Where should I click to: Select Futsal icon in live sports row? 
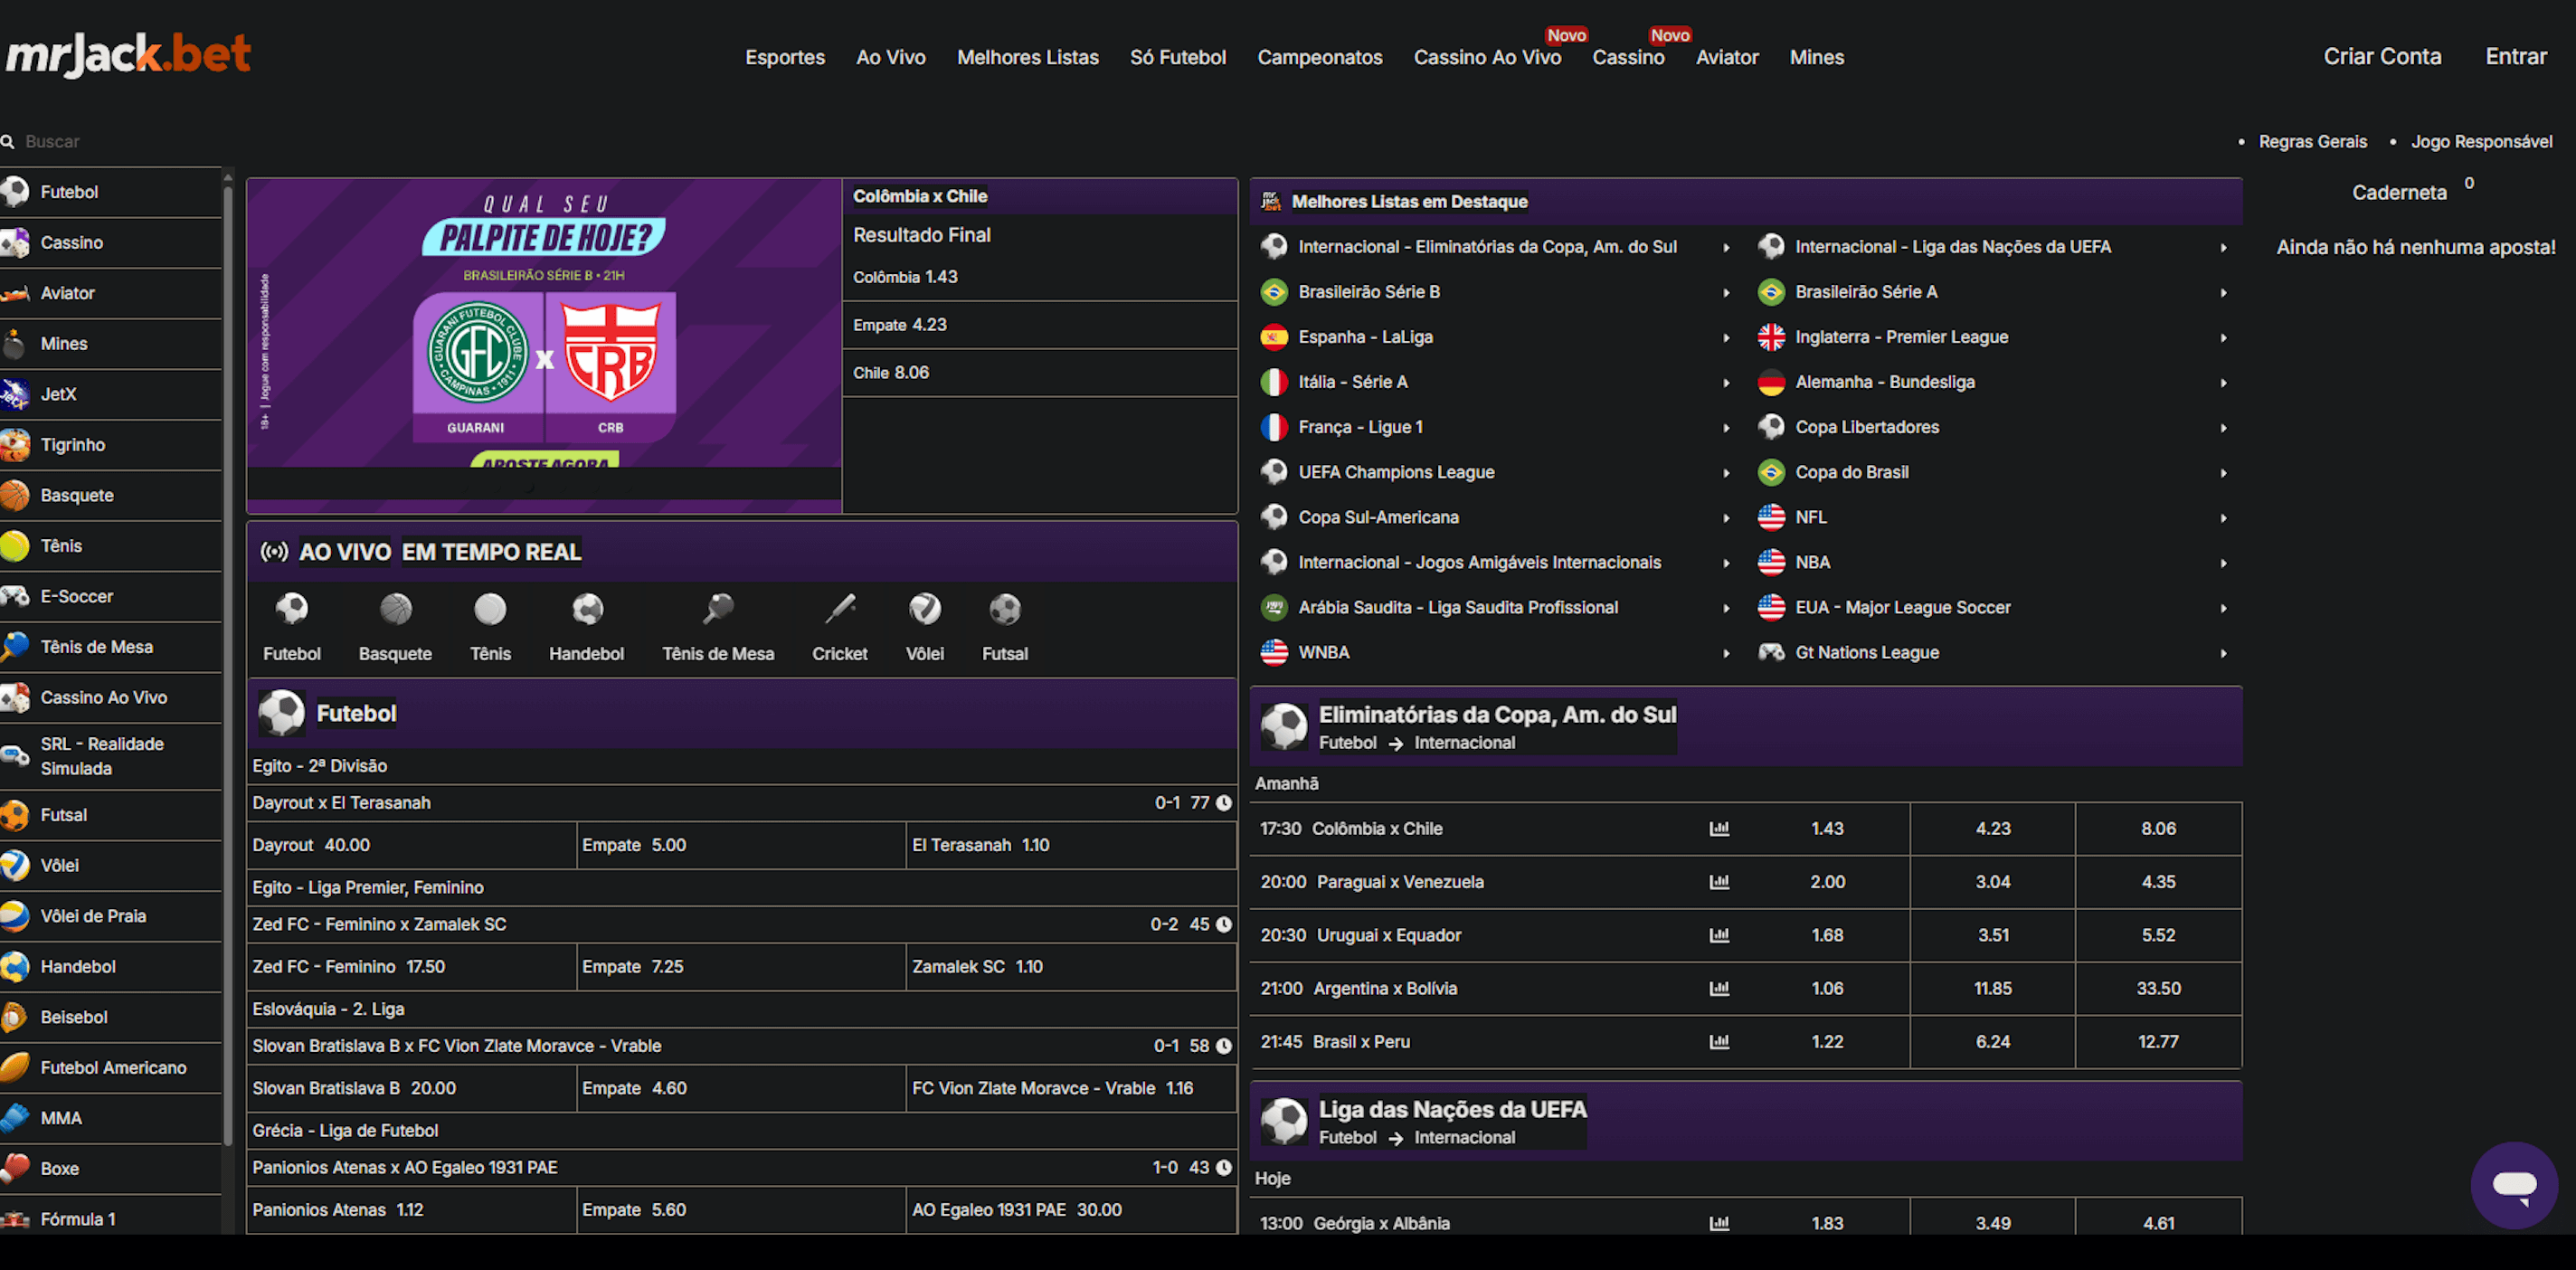[1005, 609]
